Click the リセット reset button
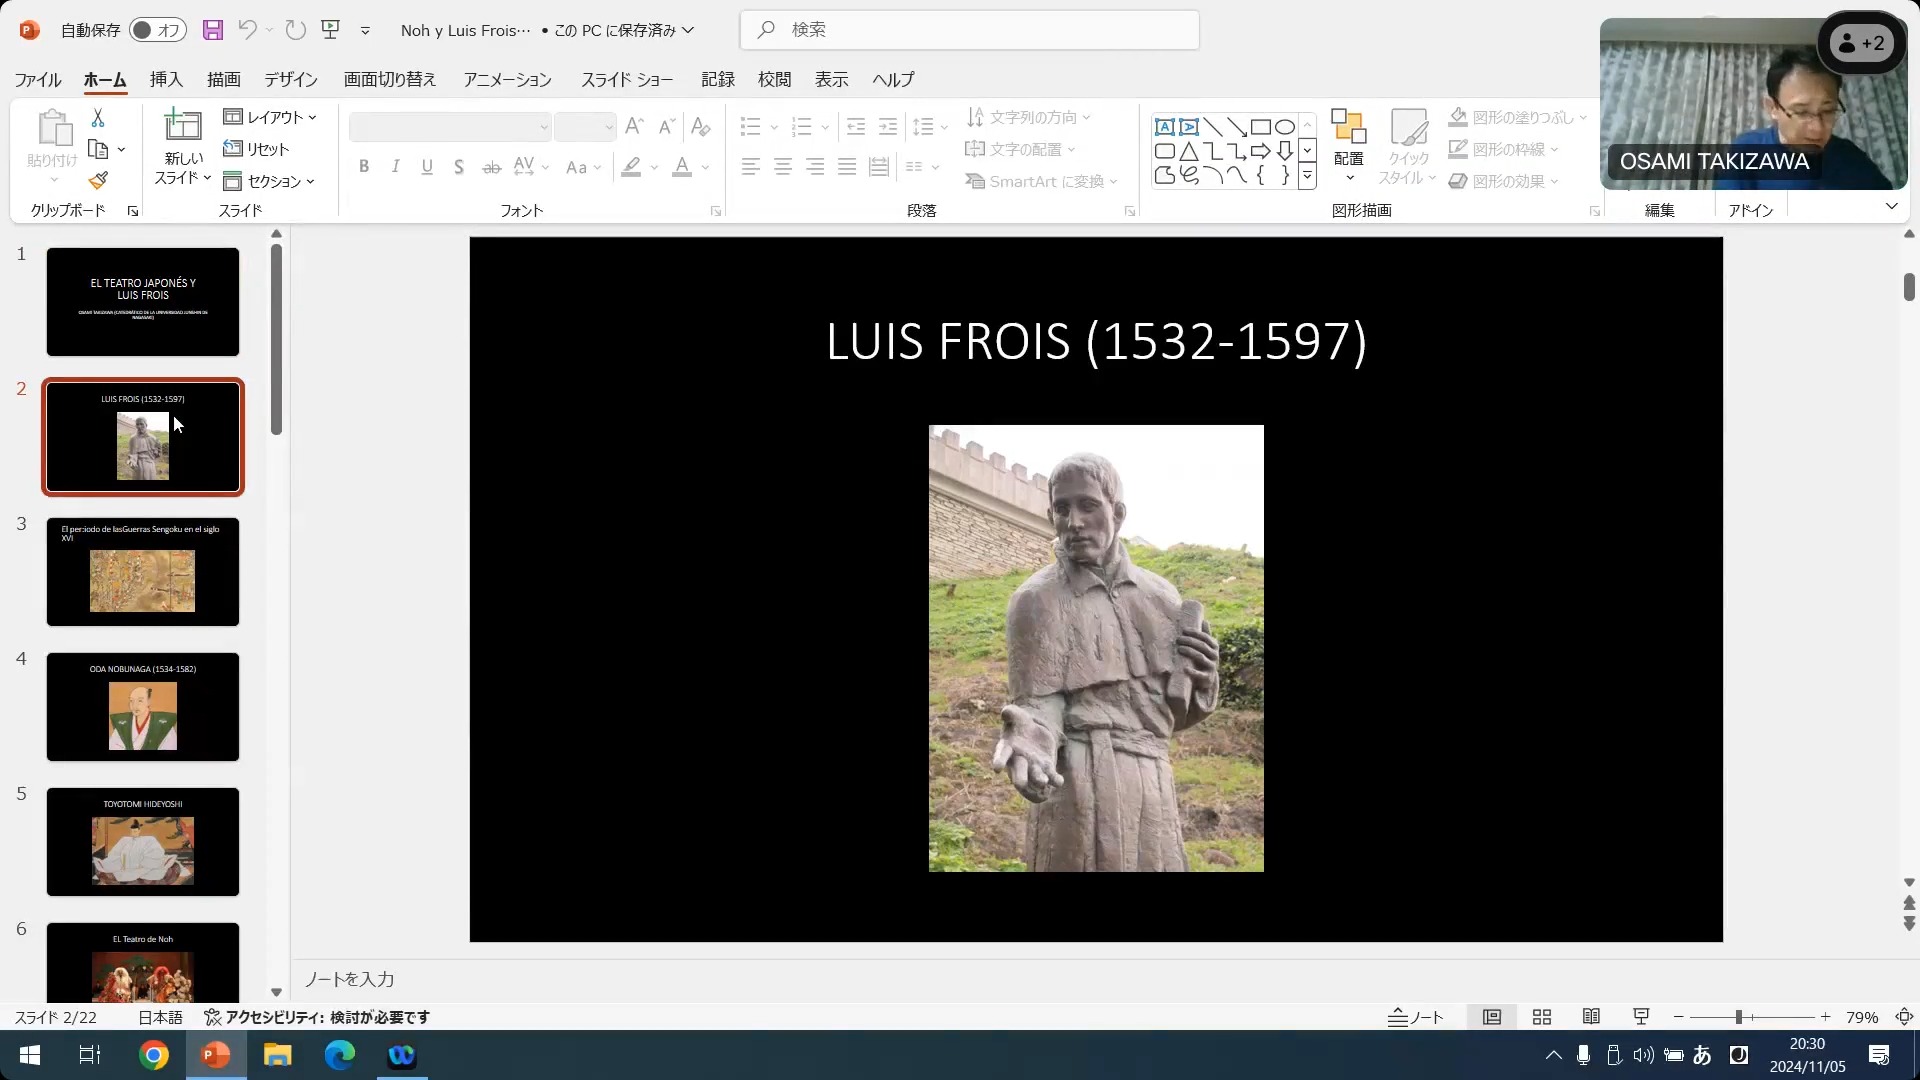 tap(256, 149)
